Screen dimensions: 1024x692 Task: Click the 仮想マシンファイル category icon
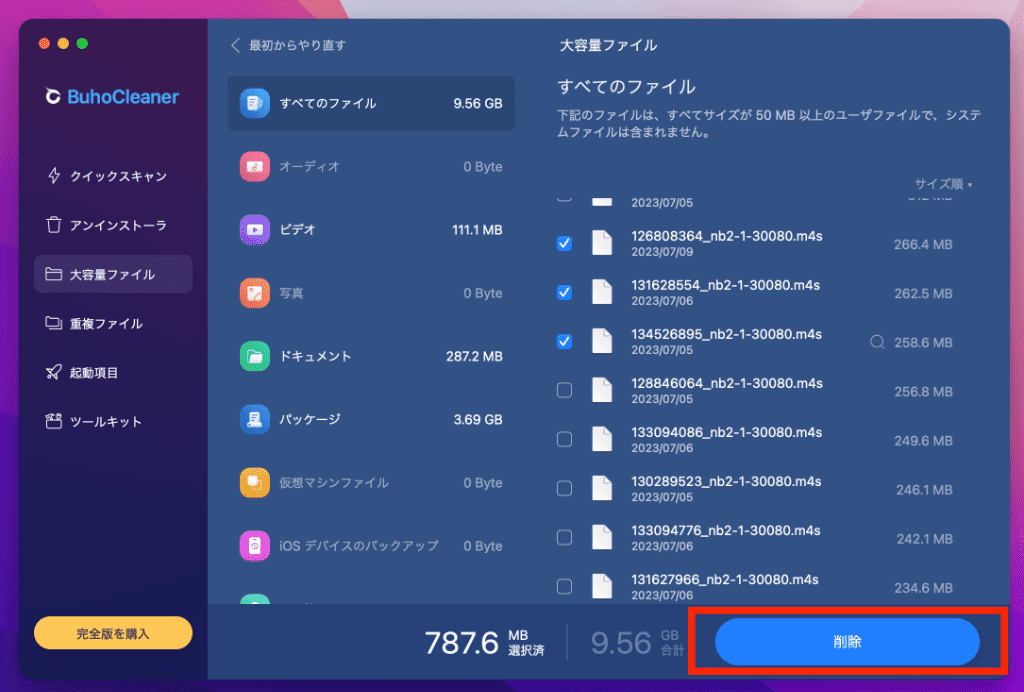255,482
